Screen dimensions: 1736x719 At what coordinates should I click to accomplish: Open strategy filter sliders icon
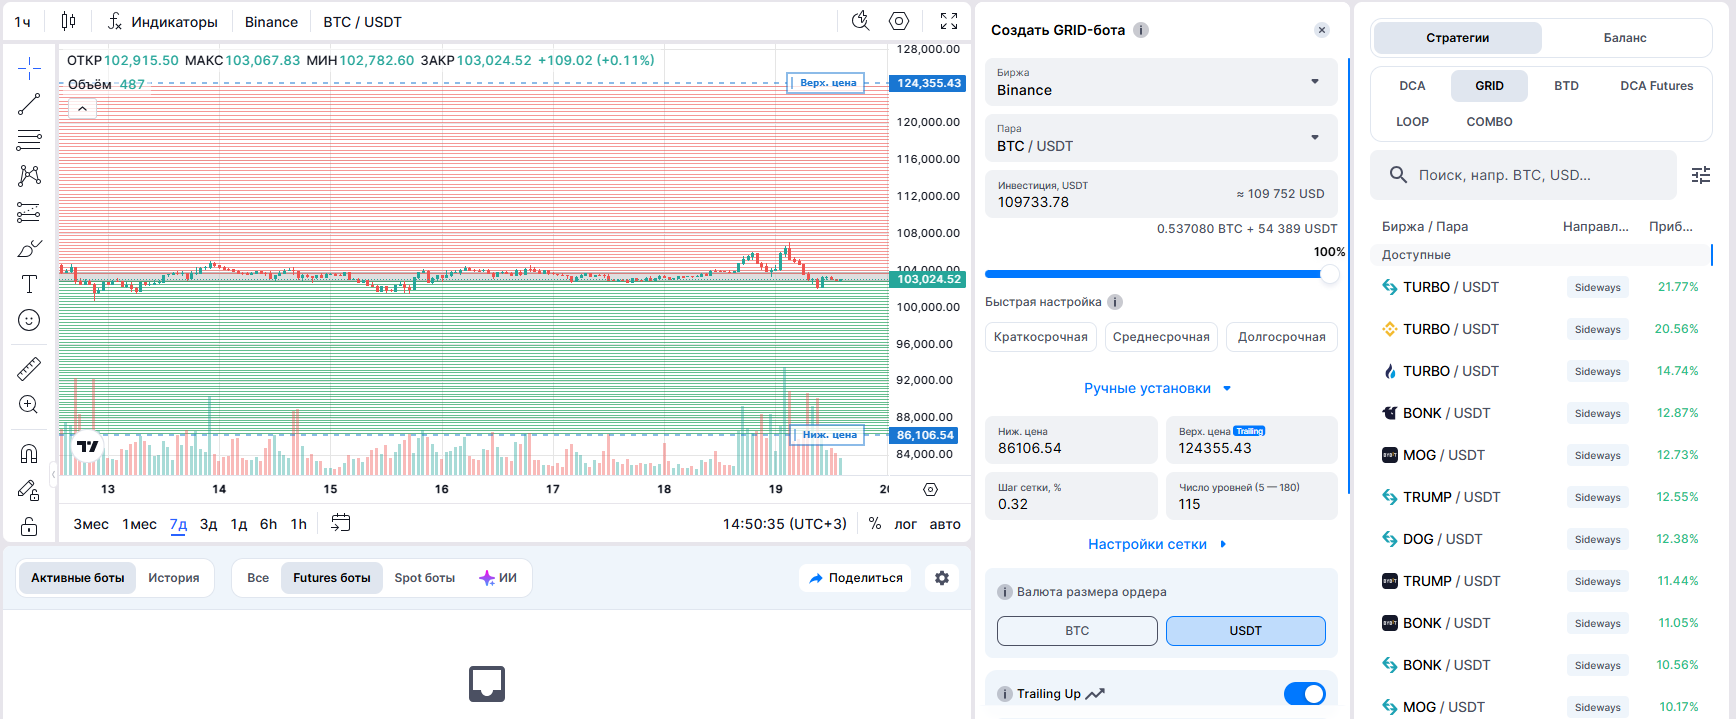point(1701,175)
